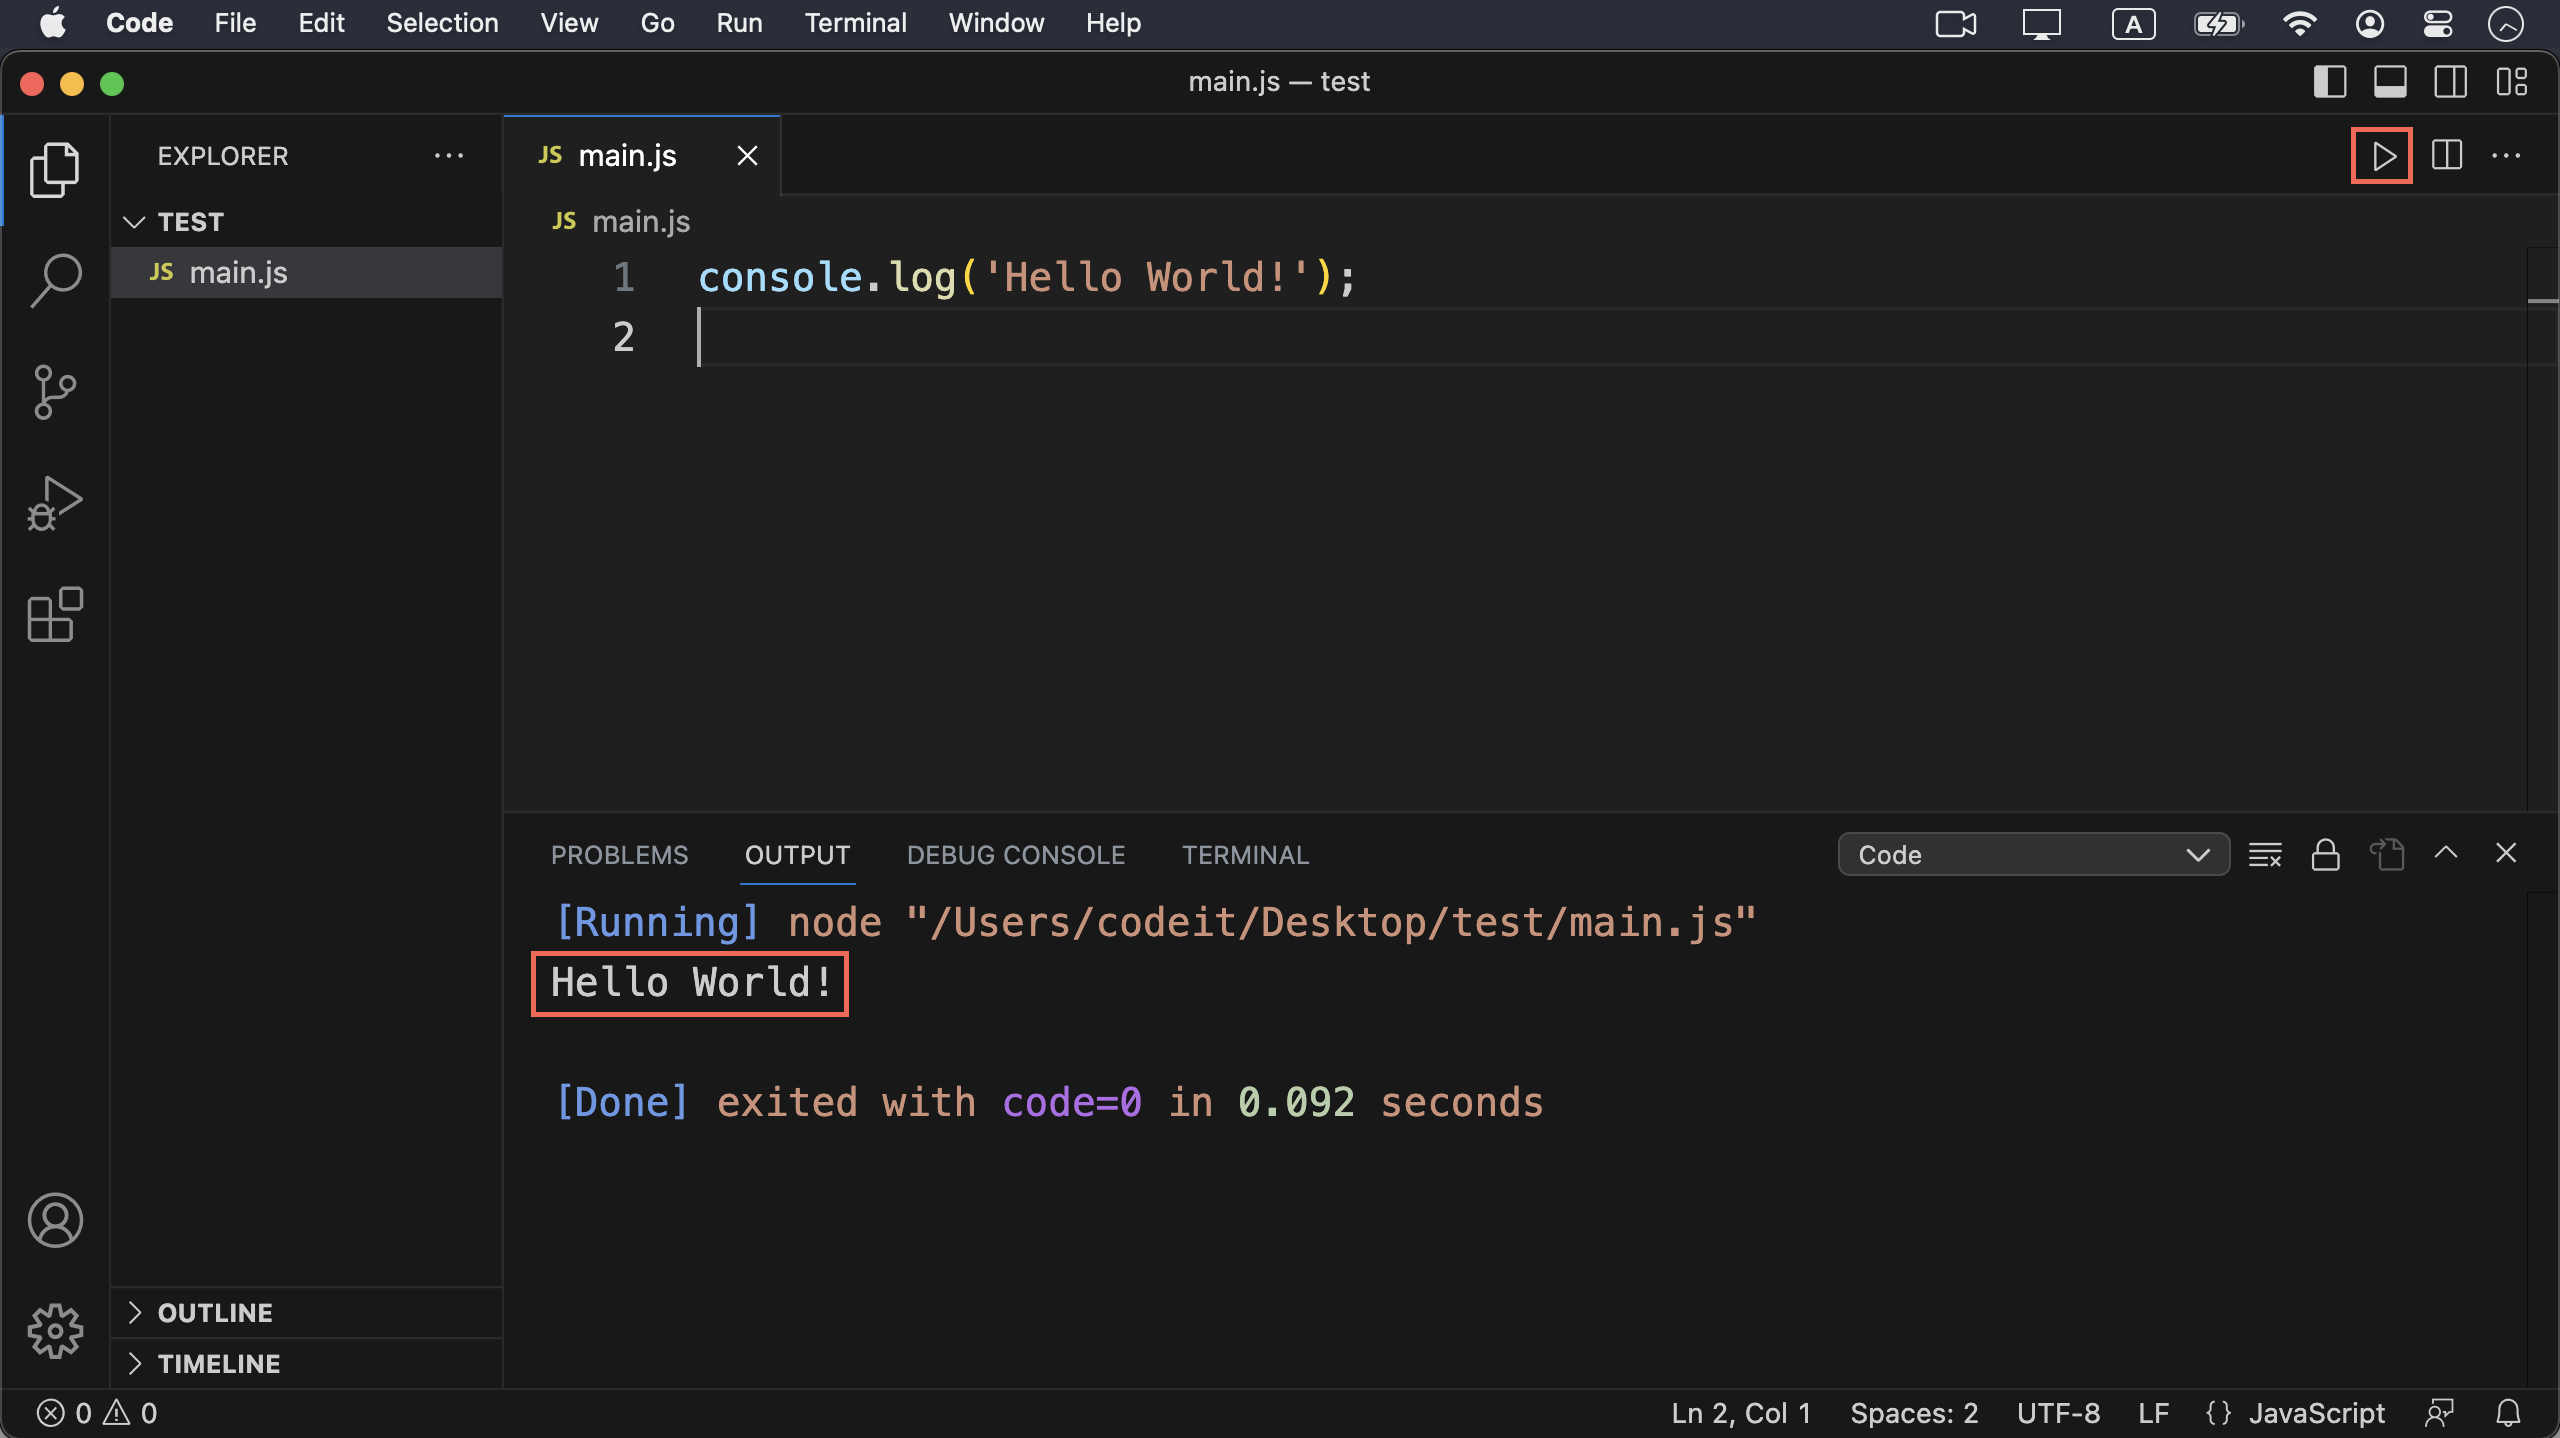
Task: Open the Run and Debug view
Action: click(55, 503)
